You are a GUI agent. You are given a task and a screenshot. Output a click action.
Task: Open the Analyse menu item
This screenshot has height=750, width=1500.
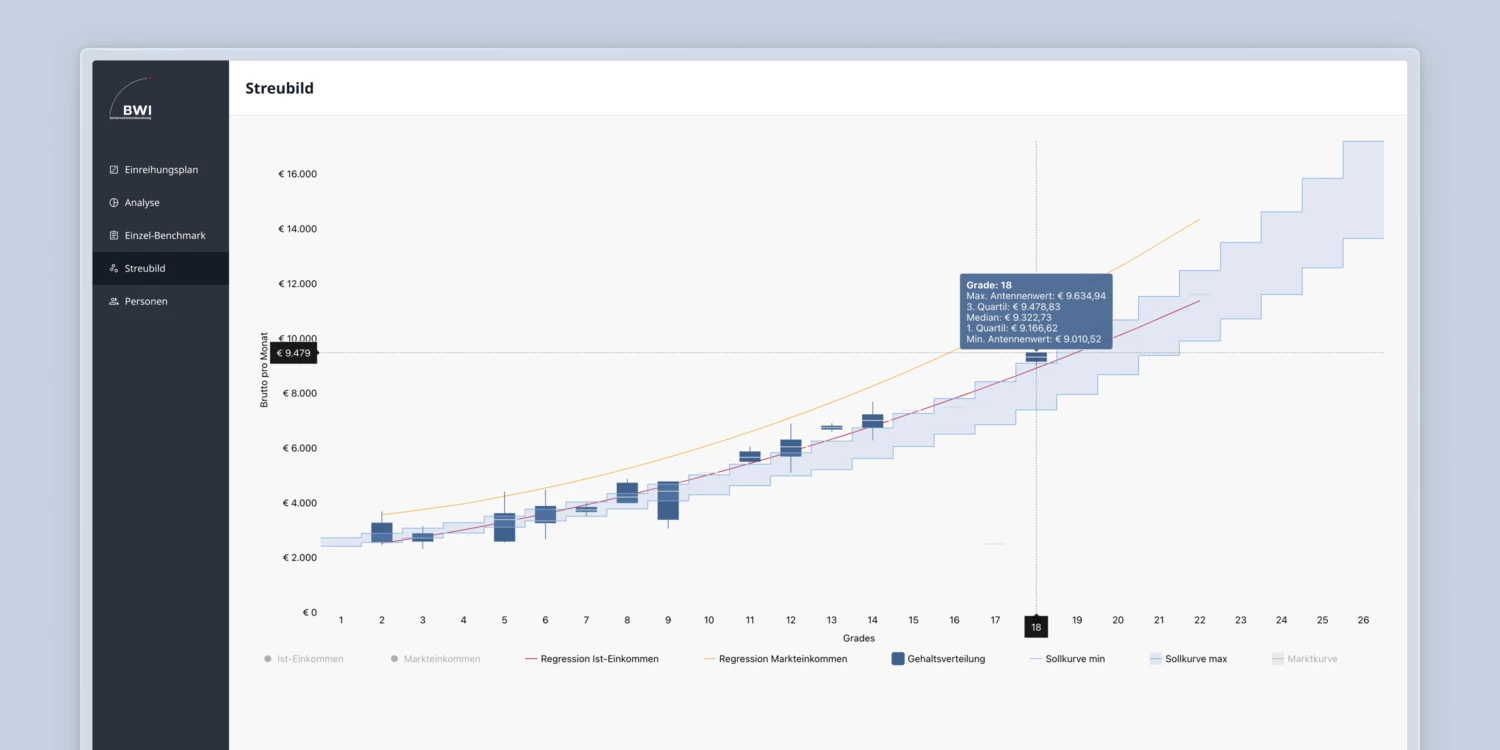(x=142, y=203)
